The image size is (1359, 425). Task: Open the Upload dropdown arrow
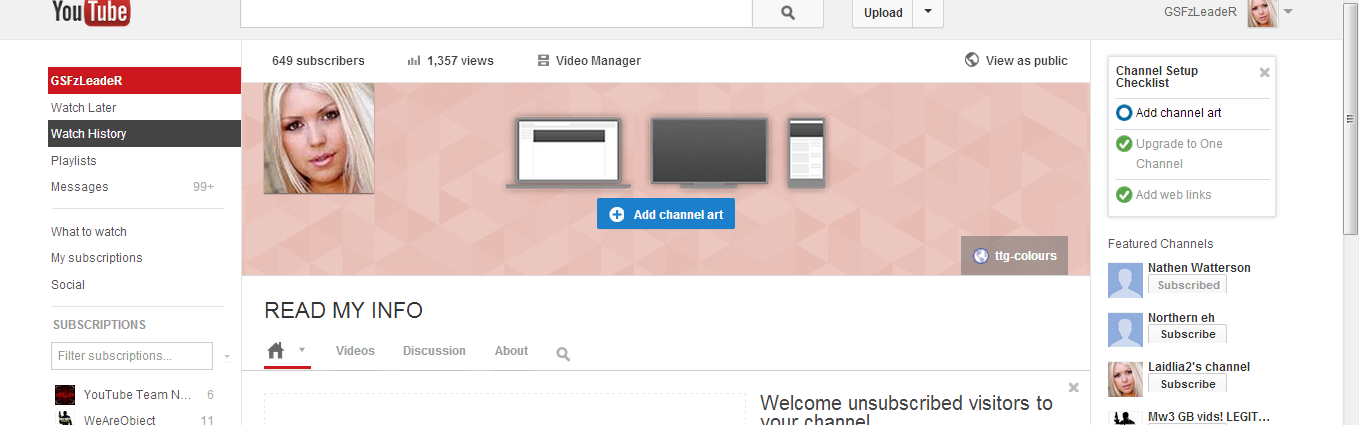point(929,13)
